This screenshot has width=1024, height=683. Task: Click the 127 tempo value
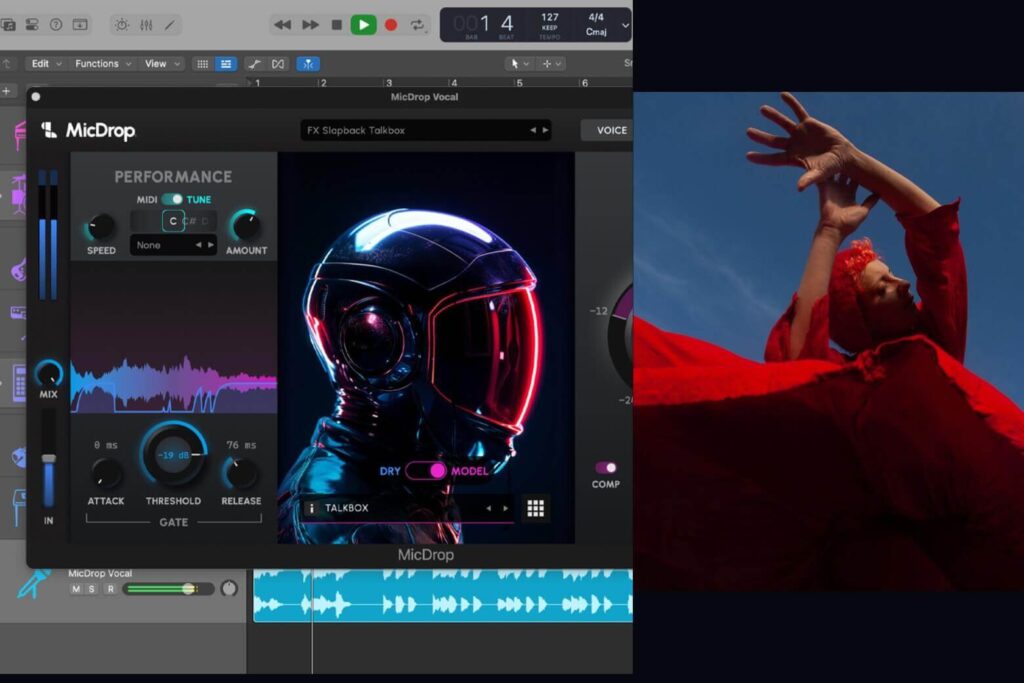[x=550, y=17]
